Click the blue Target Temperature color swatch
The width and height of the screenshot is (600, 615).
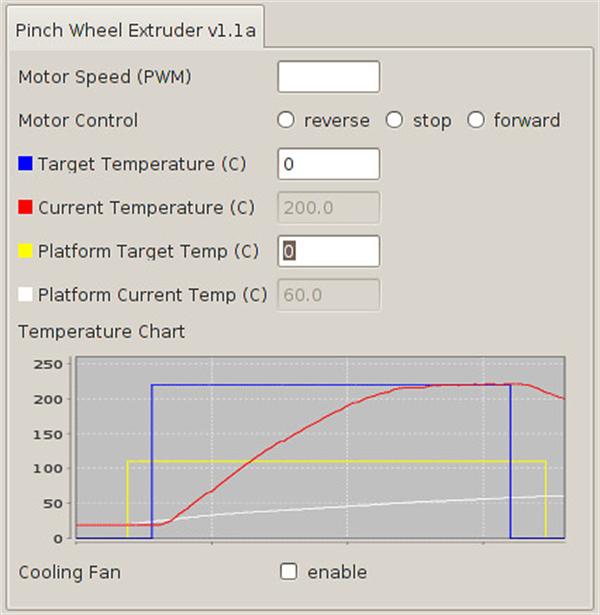(26, 164)
